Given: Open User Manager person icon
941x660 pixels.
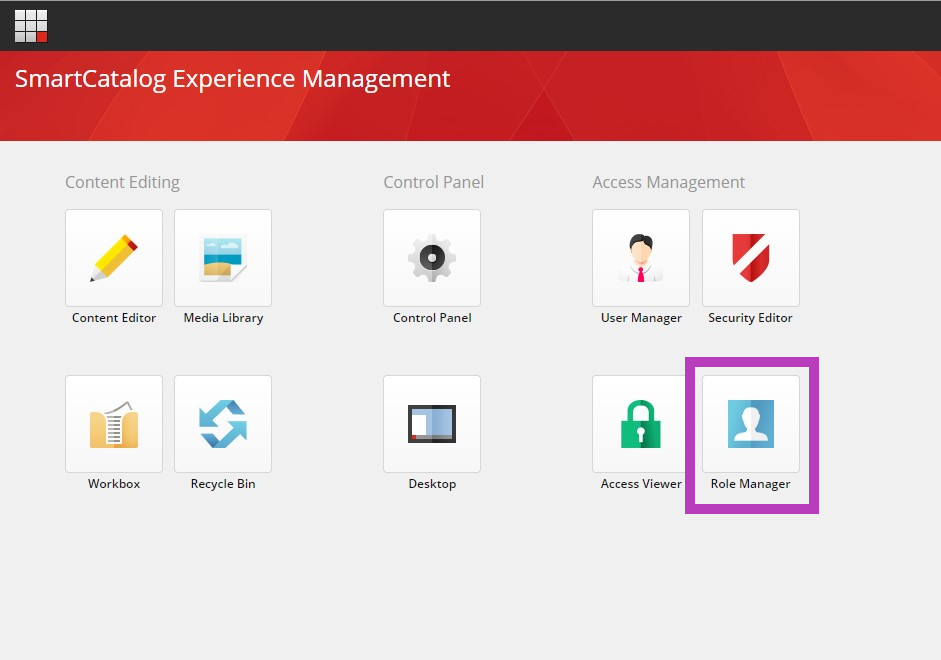Looking at the screenshot, I should click(x=641, y=258).
